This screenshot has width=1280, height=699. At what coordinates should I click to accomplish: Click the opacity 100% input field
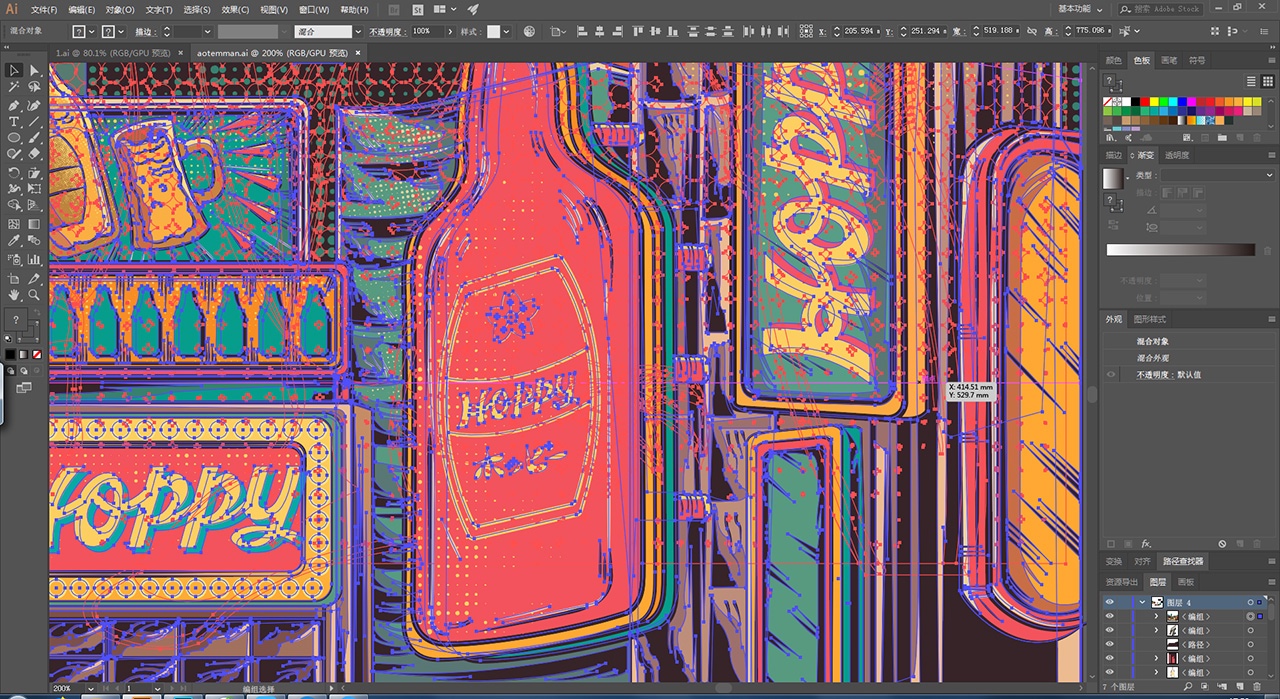(x=426, y=31)
